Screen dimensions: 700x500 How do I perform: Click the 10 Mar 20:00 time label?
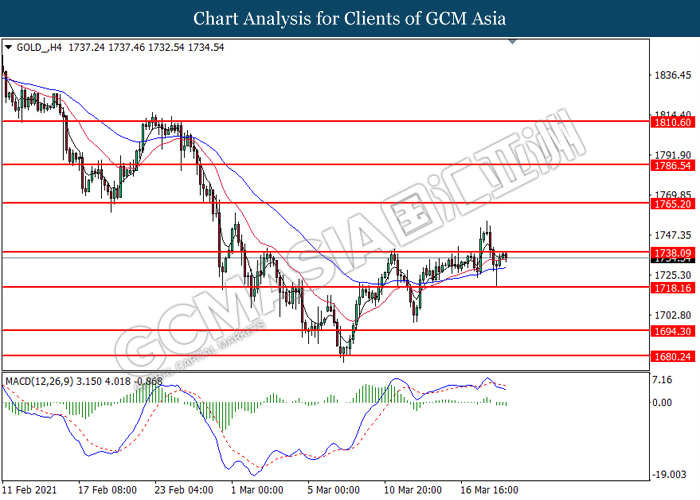coord(413,490)
